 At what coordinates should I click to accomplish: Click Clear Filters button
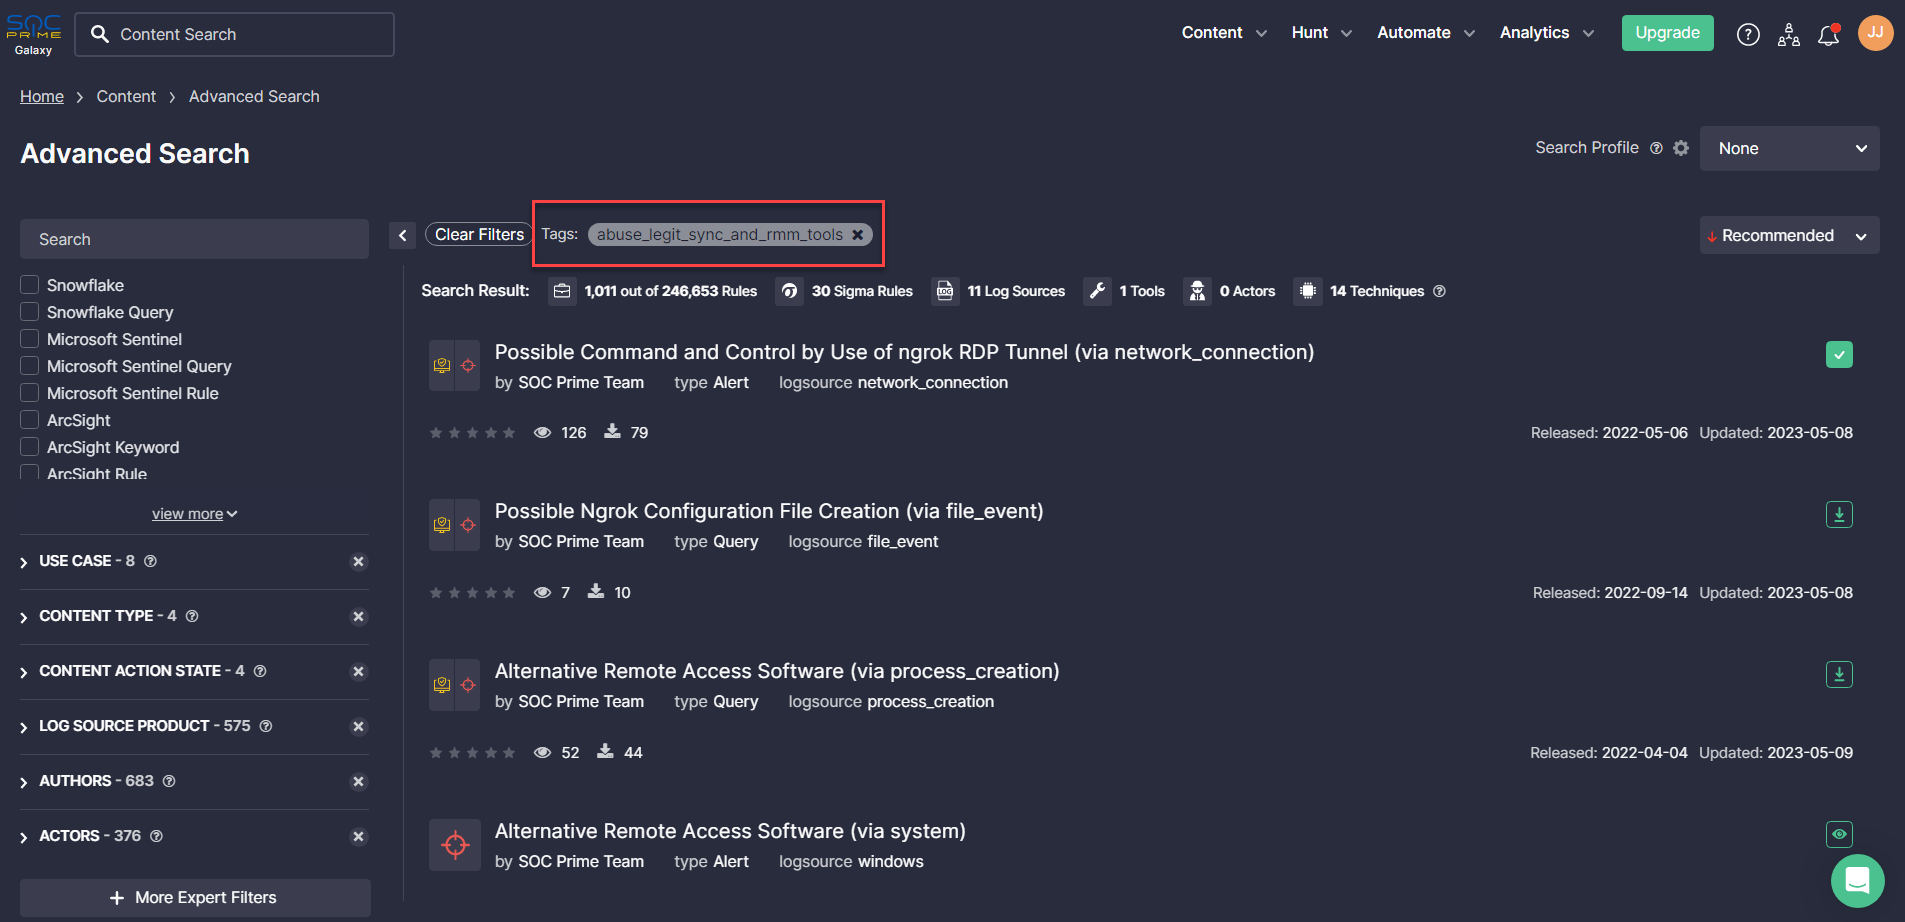click(479, 235)
